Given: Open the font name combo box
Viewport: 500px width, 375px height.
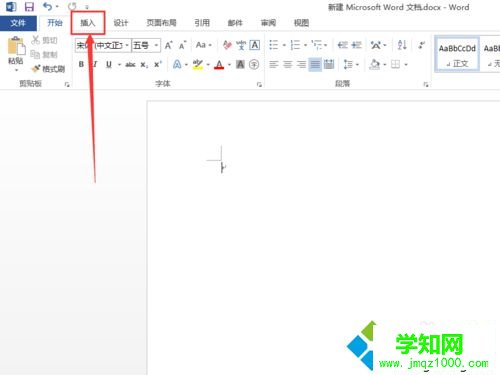Looking at the screenshot, I should point(103,45).
